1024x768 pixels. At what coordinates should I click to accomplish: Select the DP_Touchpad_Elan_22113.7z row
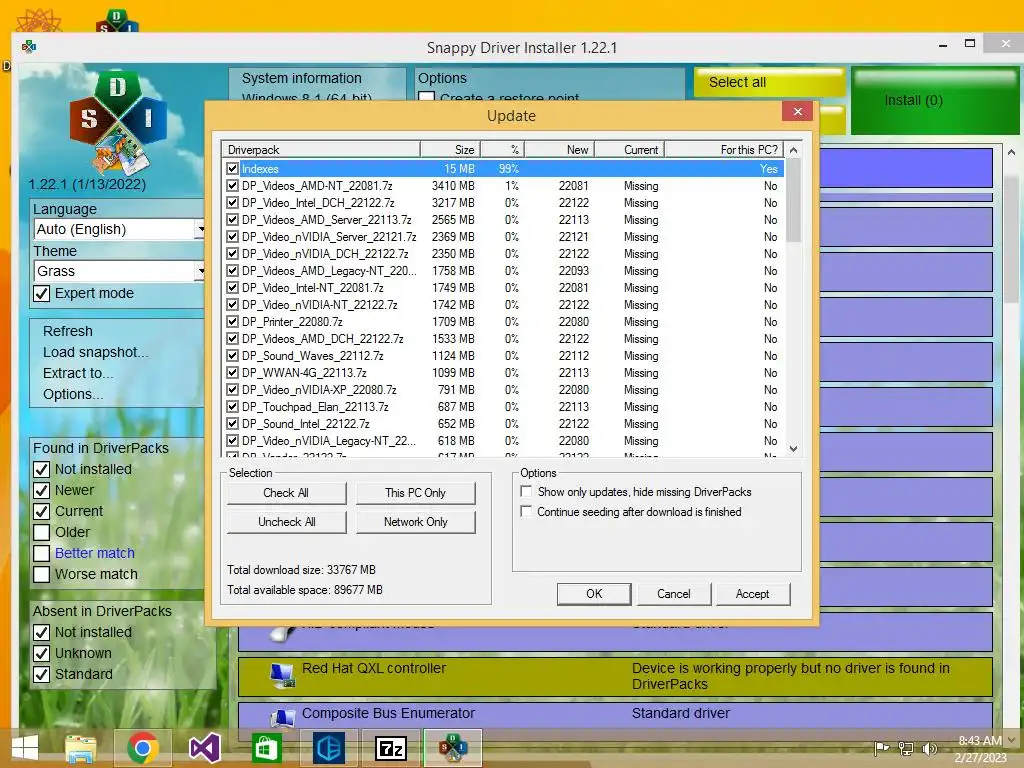click(503, 406)
